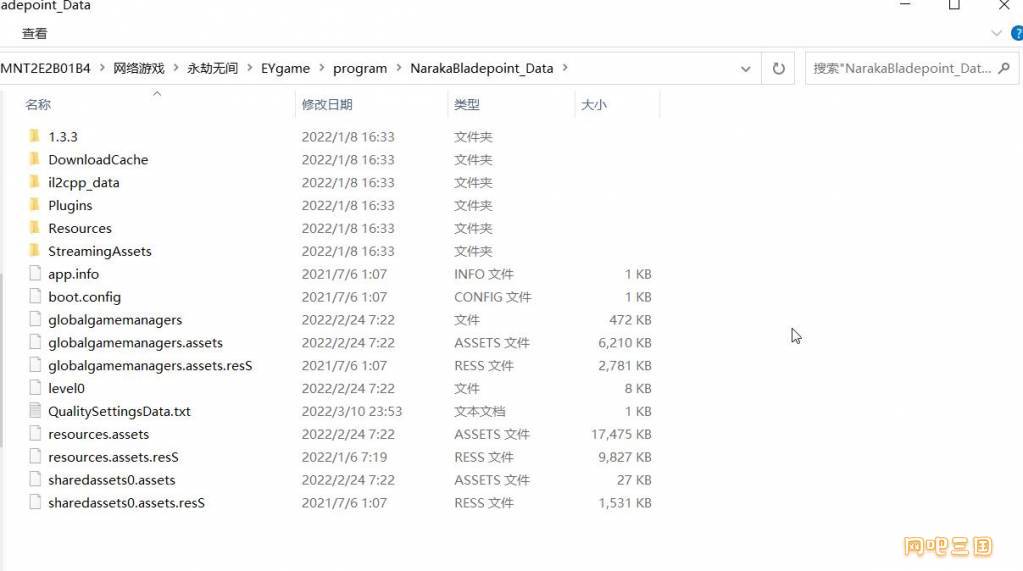Expand the chevron after MNT2E2B01B4
The height and width of the screenshot is (571, 1023).
coord(102,67)
